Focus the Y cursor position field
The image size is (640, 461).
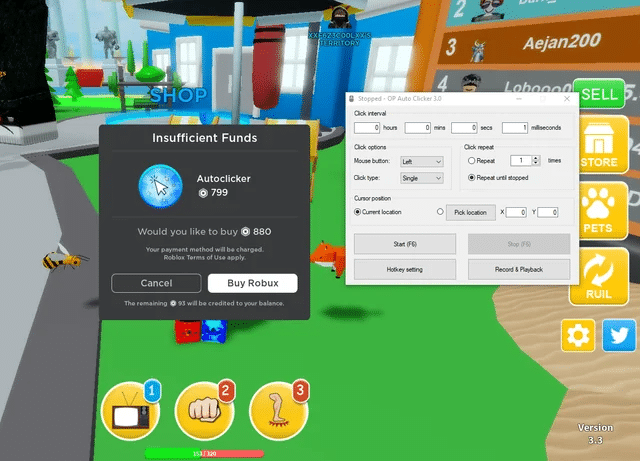(x=548, y=212)
